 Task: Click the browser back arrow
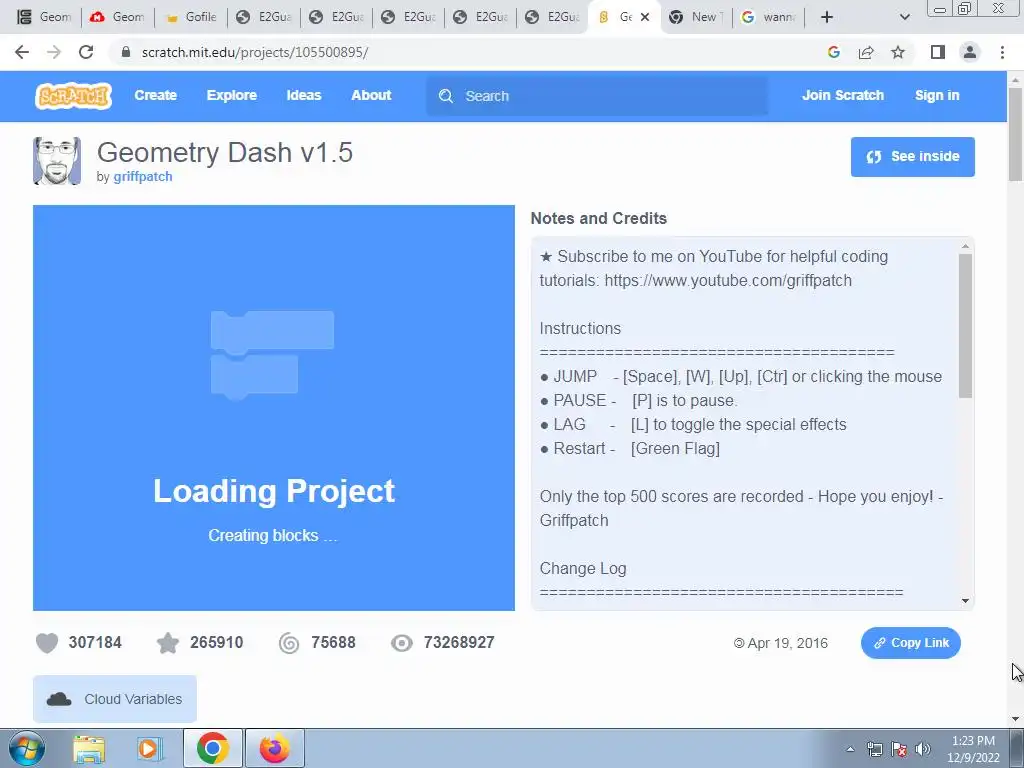(x=22, y=52)
